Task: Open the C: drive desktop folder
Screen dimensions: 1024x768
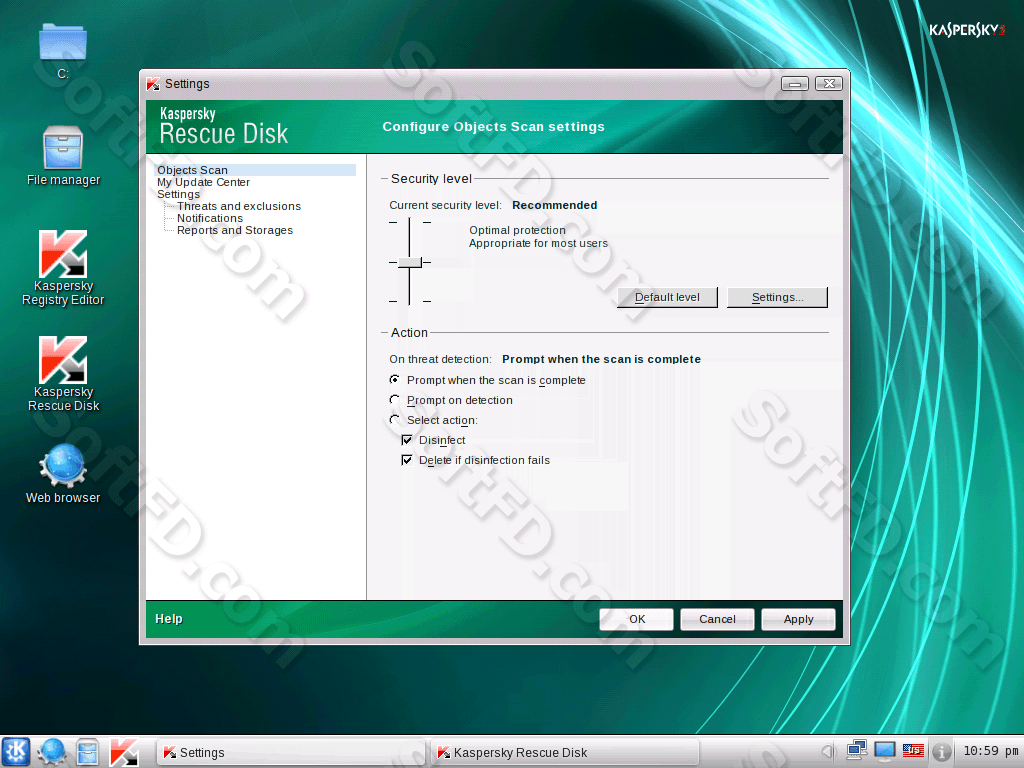Action: point(63,51)
